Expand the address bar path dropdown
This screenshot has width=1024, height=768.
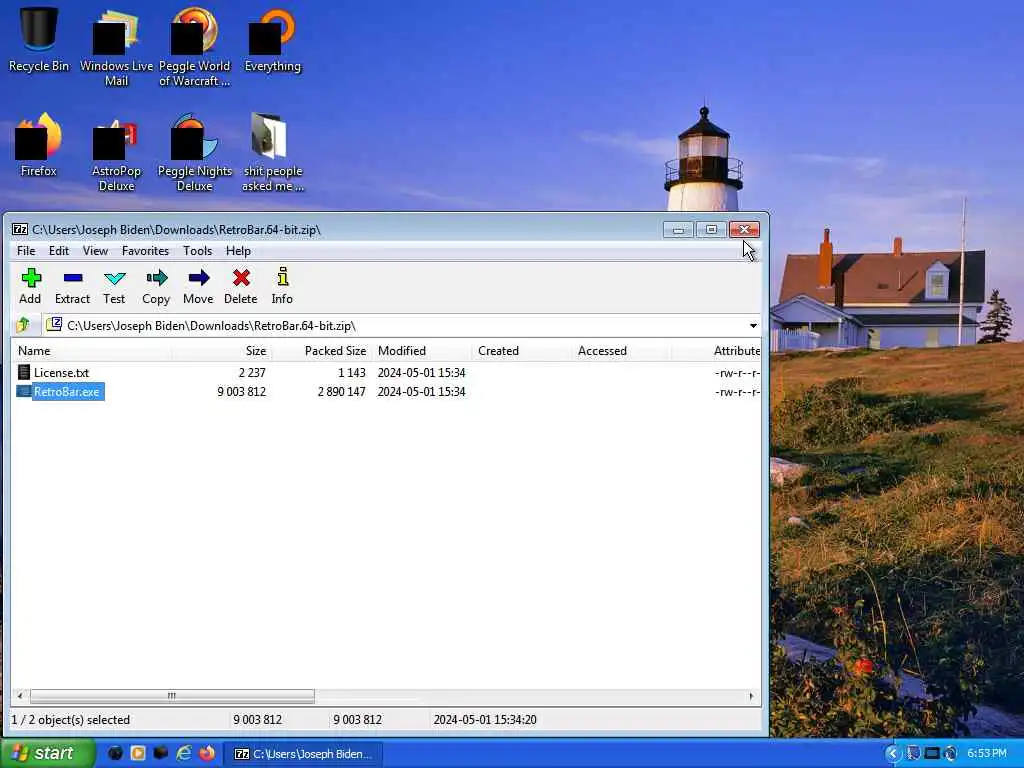coord(753,325)
